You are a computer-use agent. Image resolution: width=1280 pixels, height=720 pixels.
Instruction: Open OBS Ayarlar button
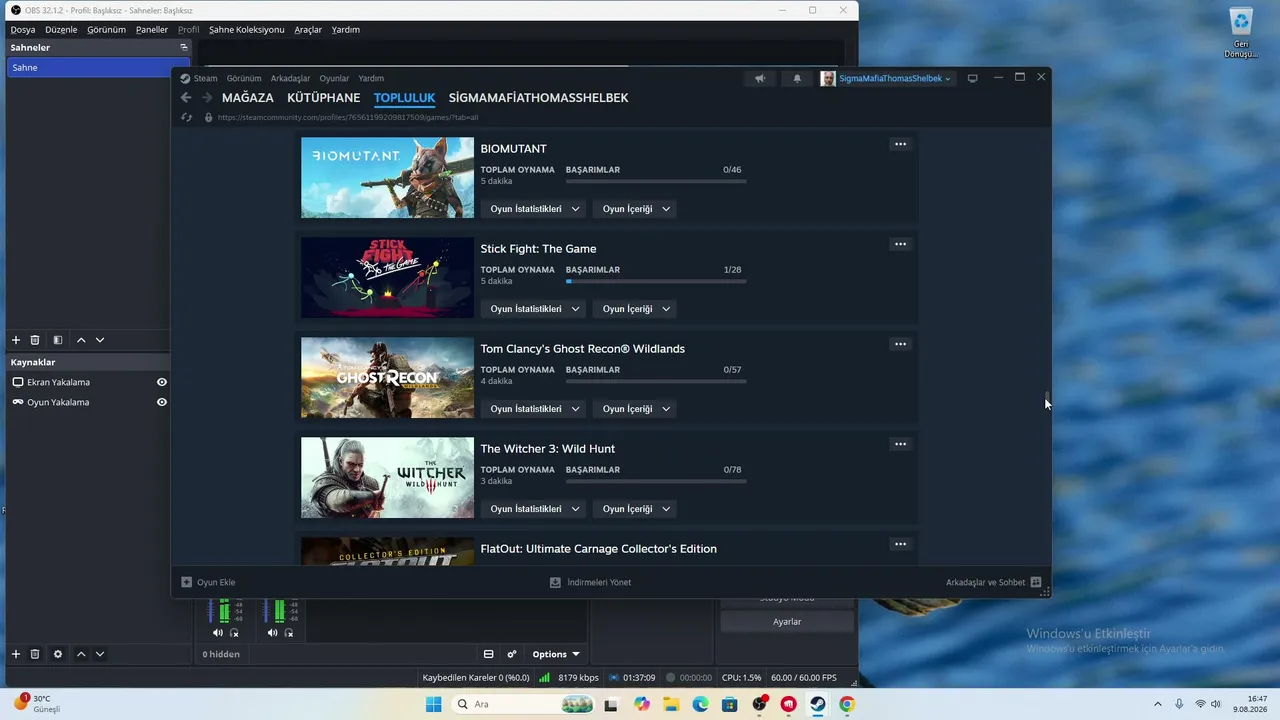coord(787,622)
